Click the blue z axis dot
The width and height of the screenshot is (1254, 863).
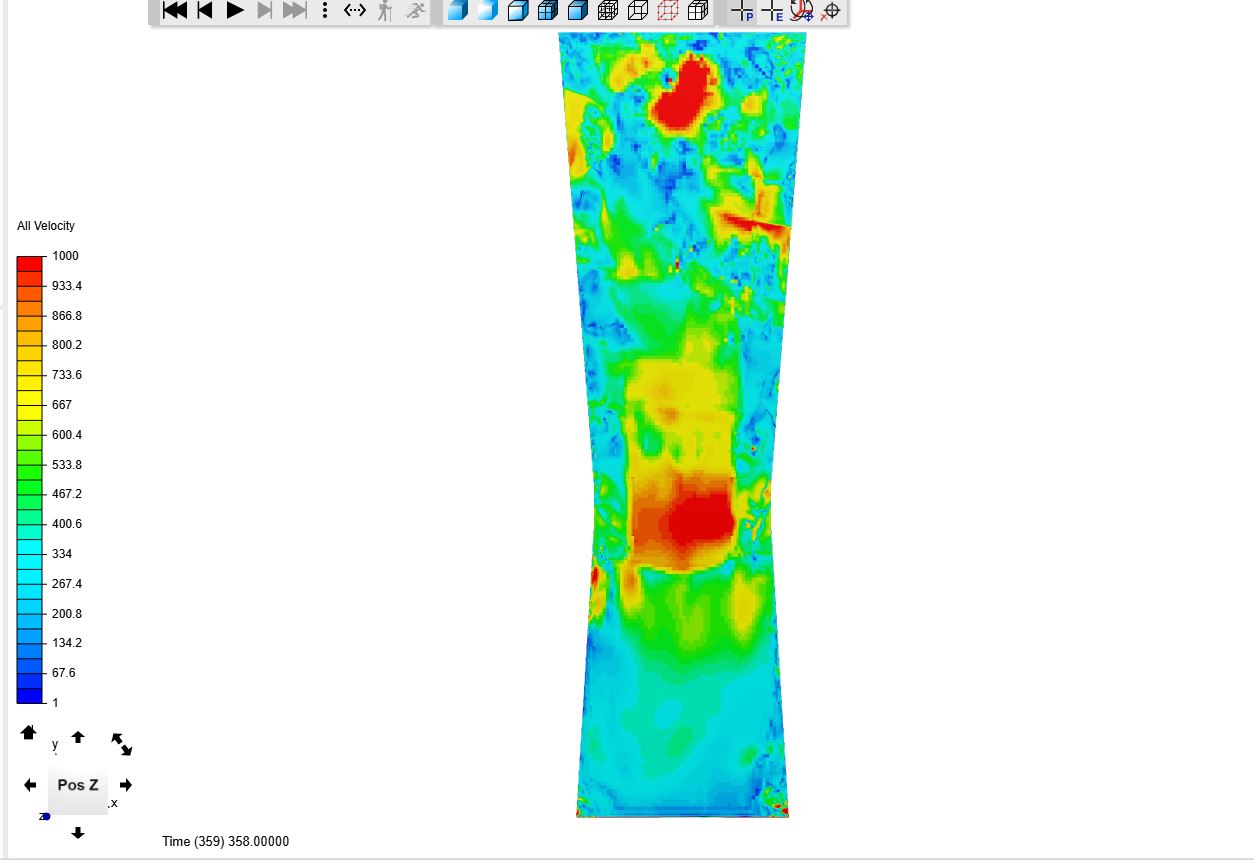point(46,817)
